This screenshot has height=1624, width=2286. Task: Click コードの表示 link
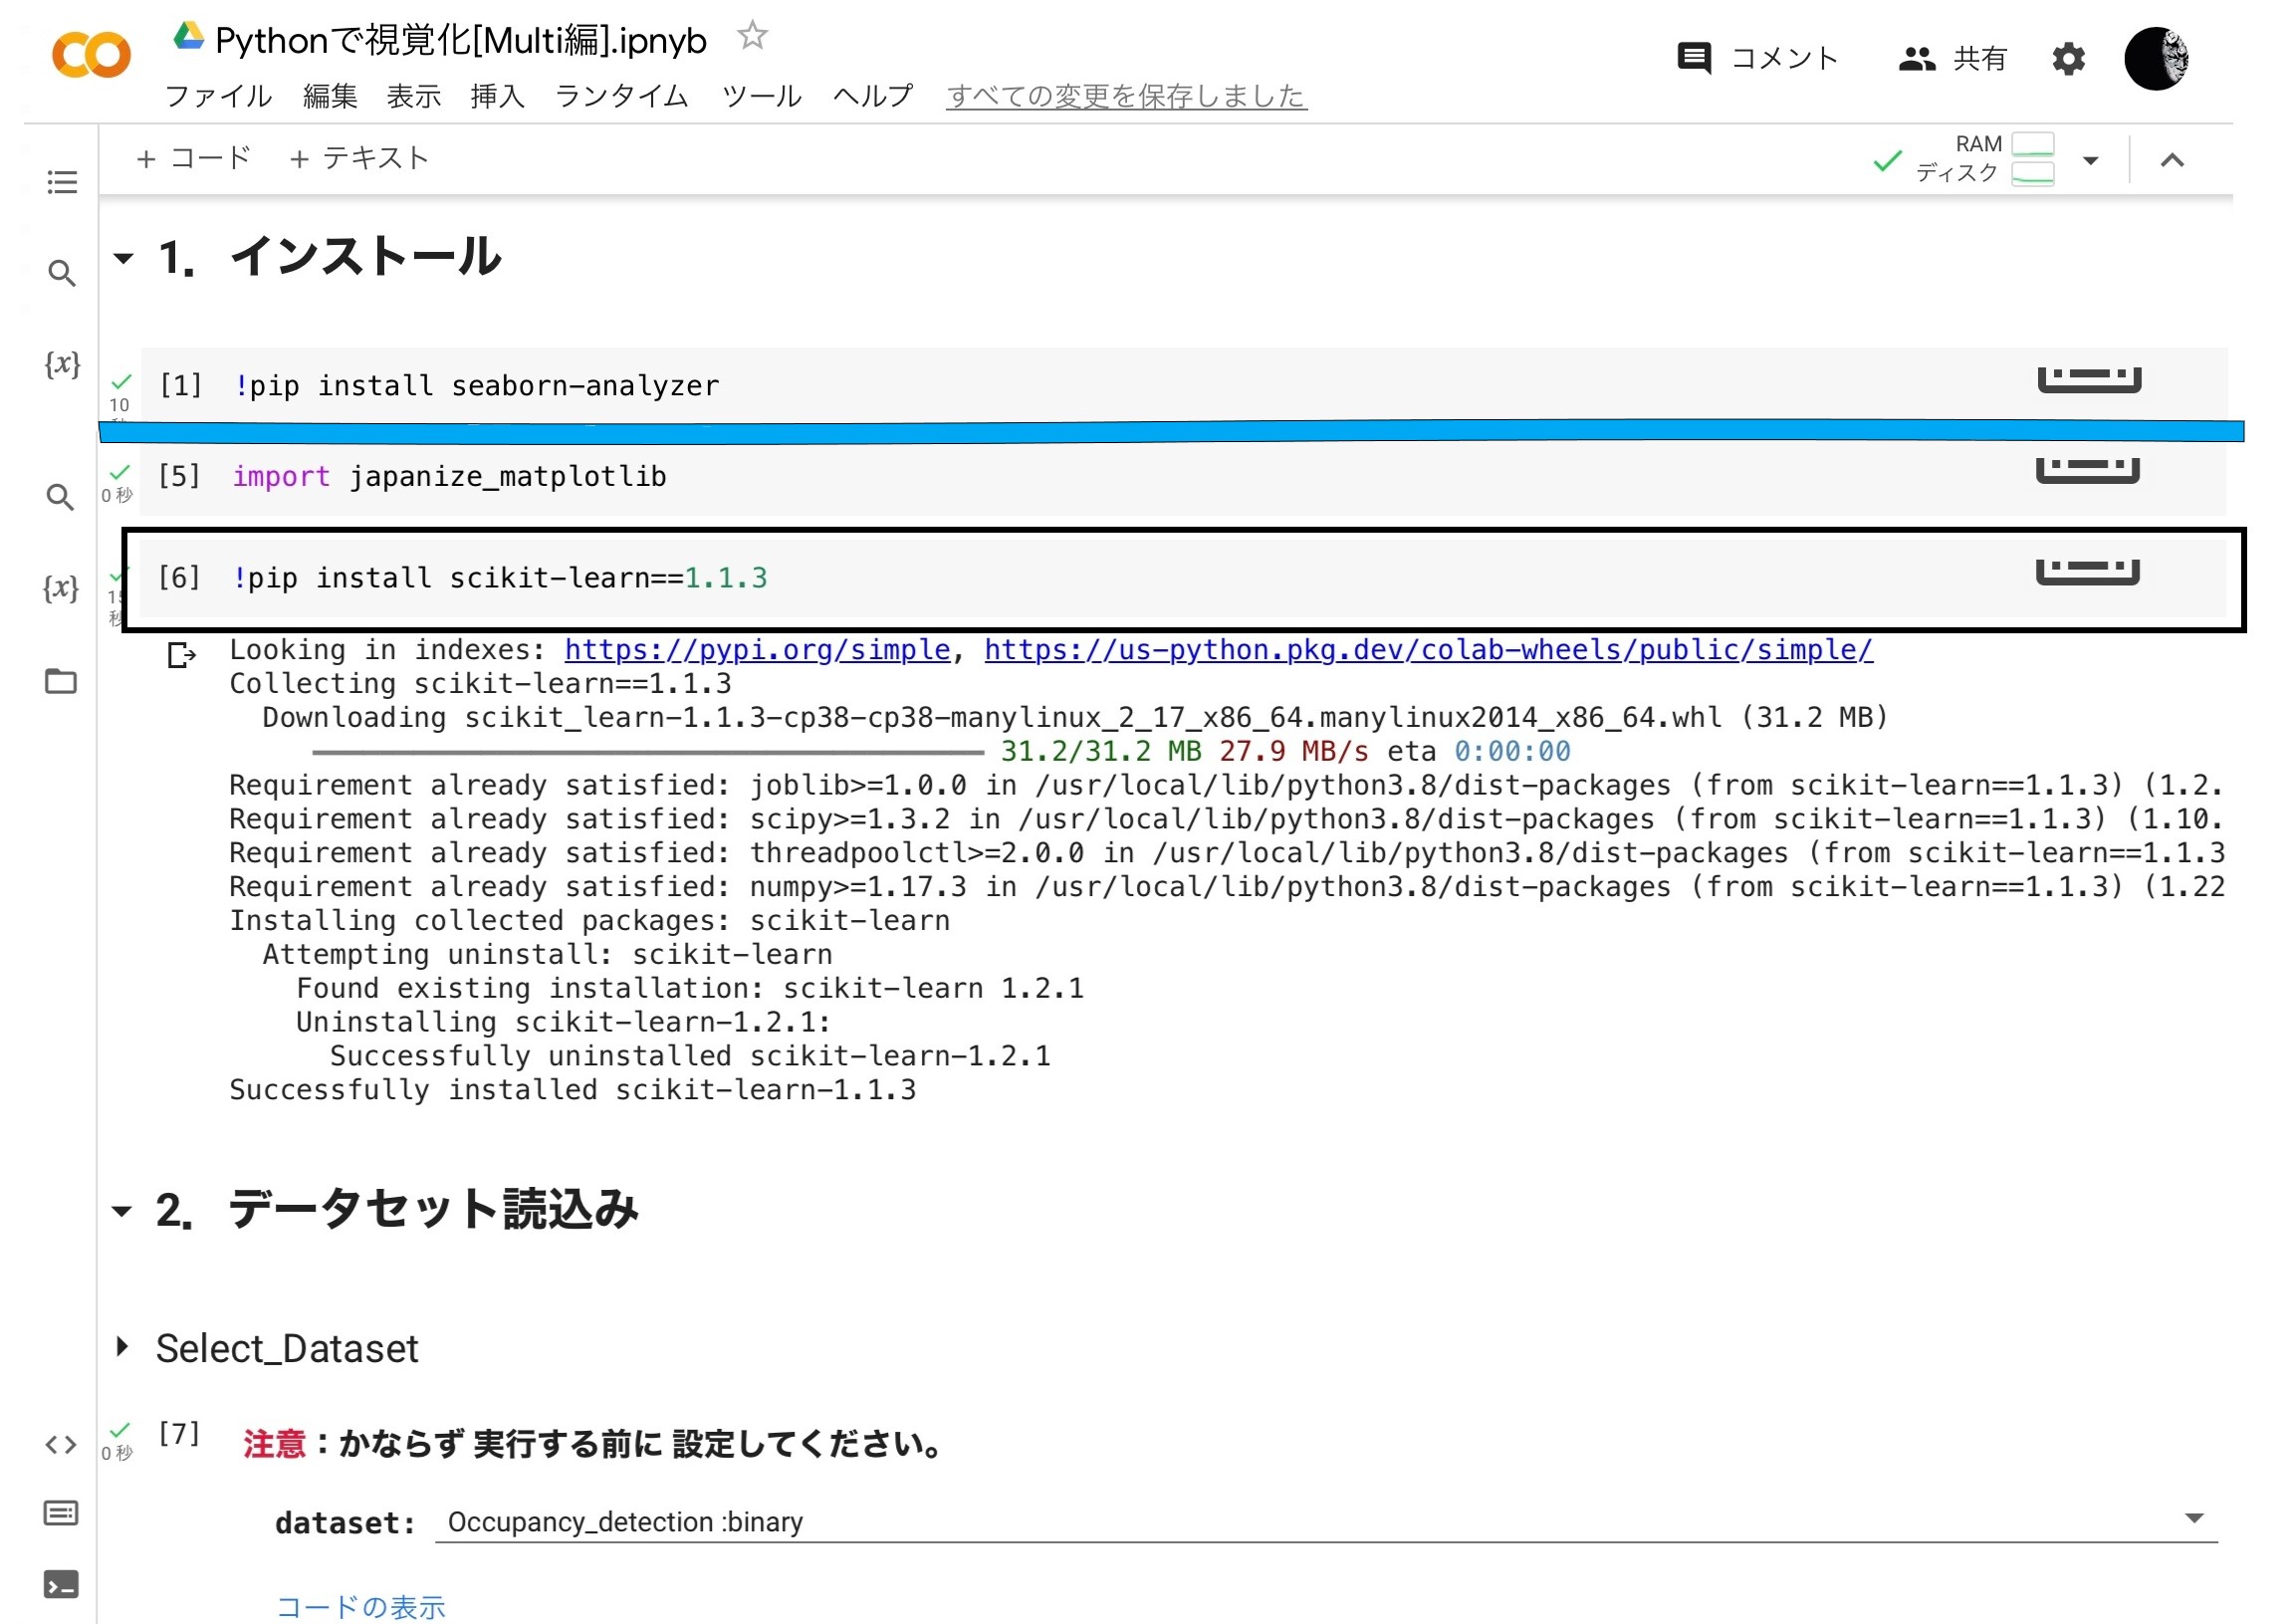point(360,1606)
